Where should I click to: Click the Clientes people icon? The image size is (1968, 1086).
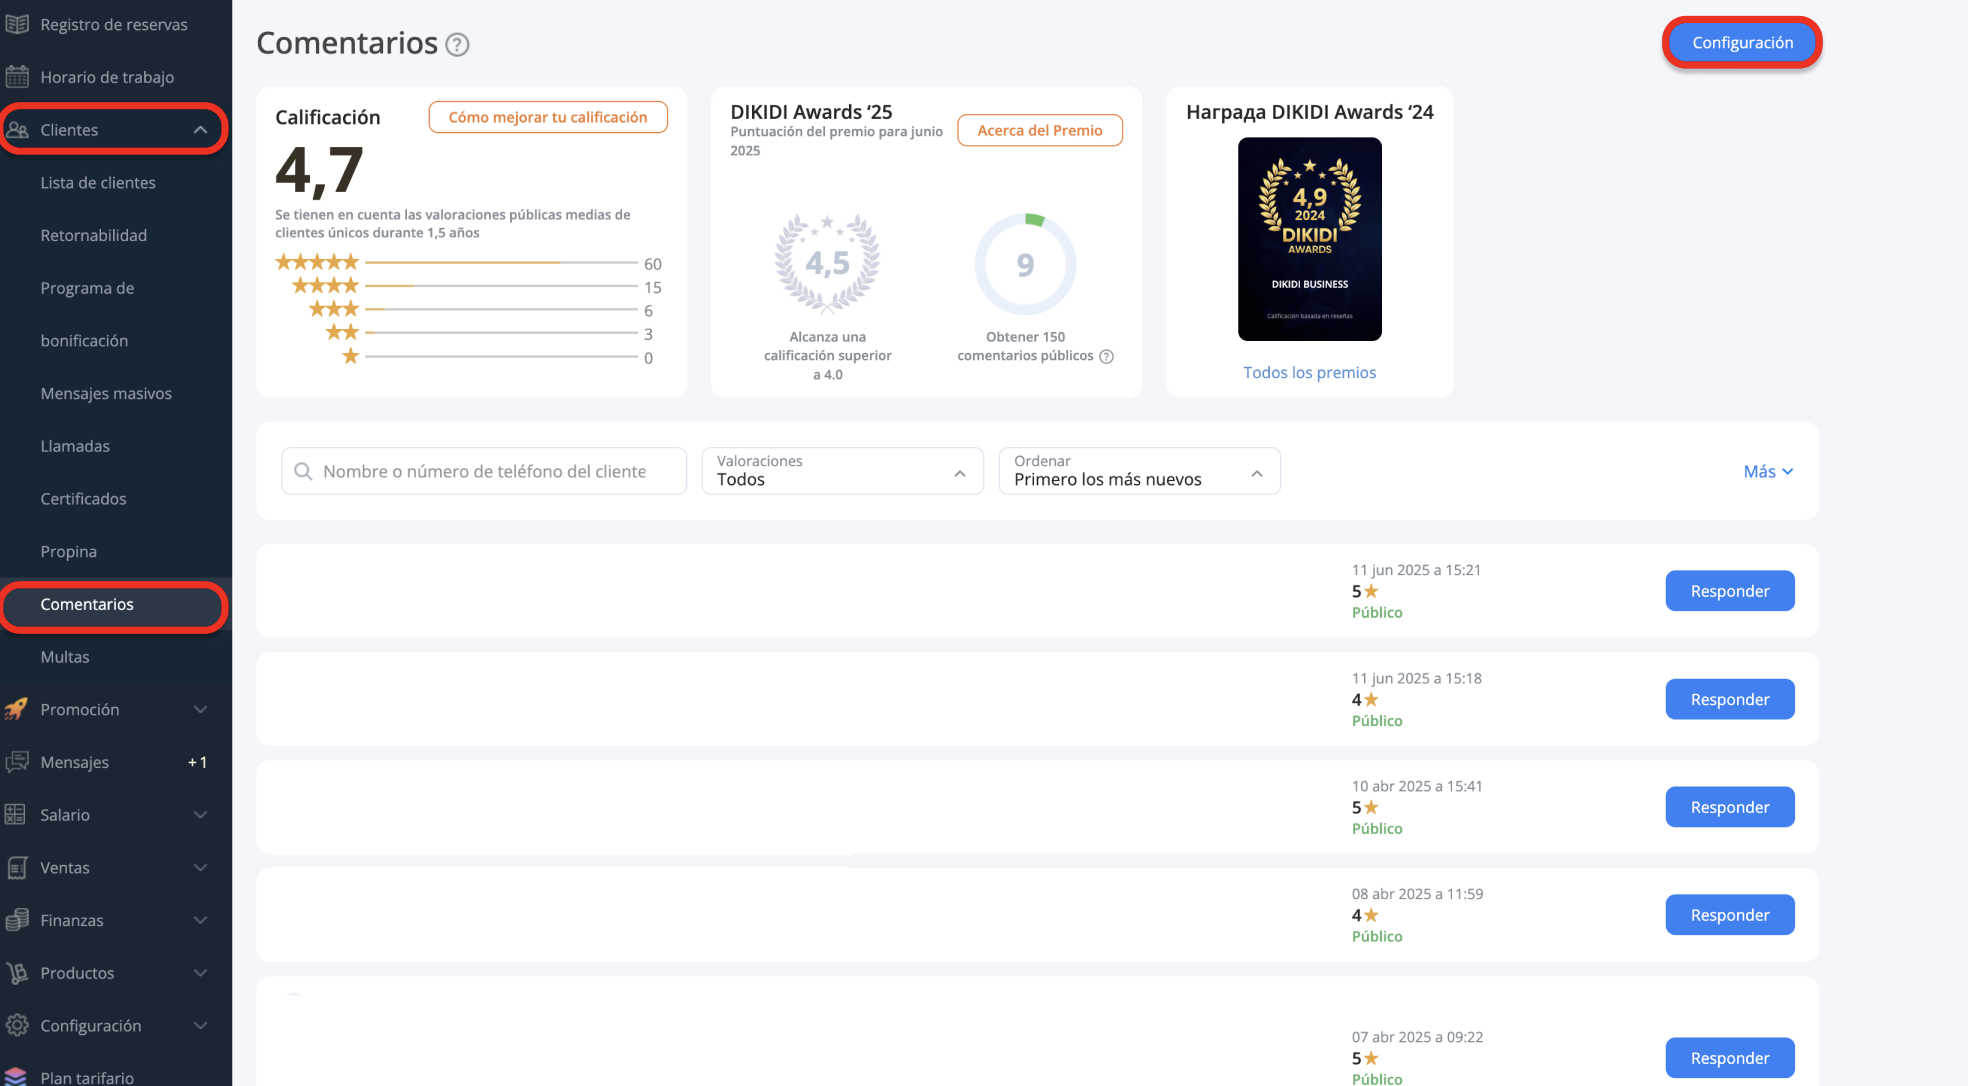[17, 130]
